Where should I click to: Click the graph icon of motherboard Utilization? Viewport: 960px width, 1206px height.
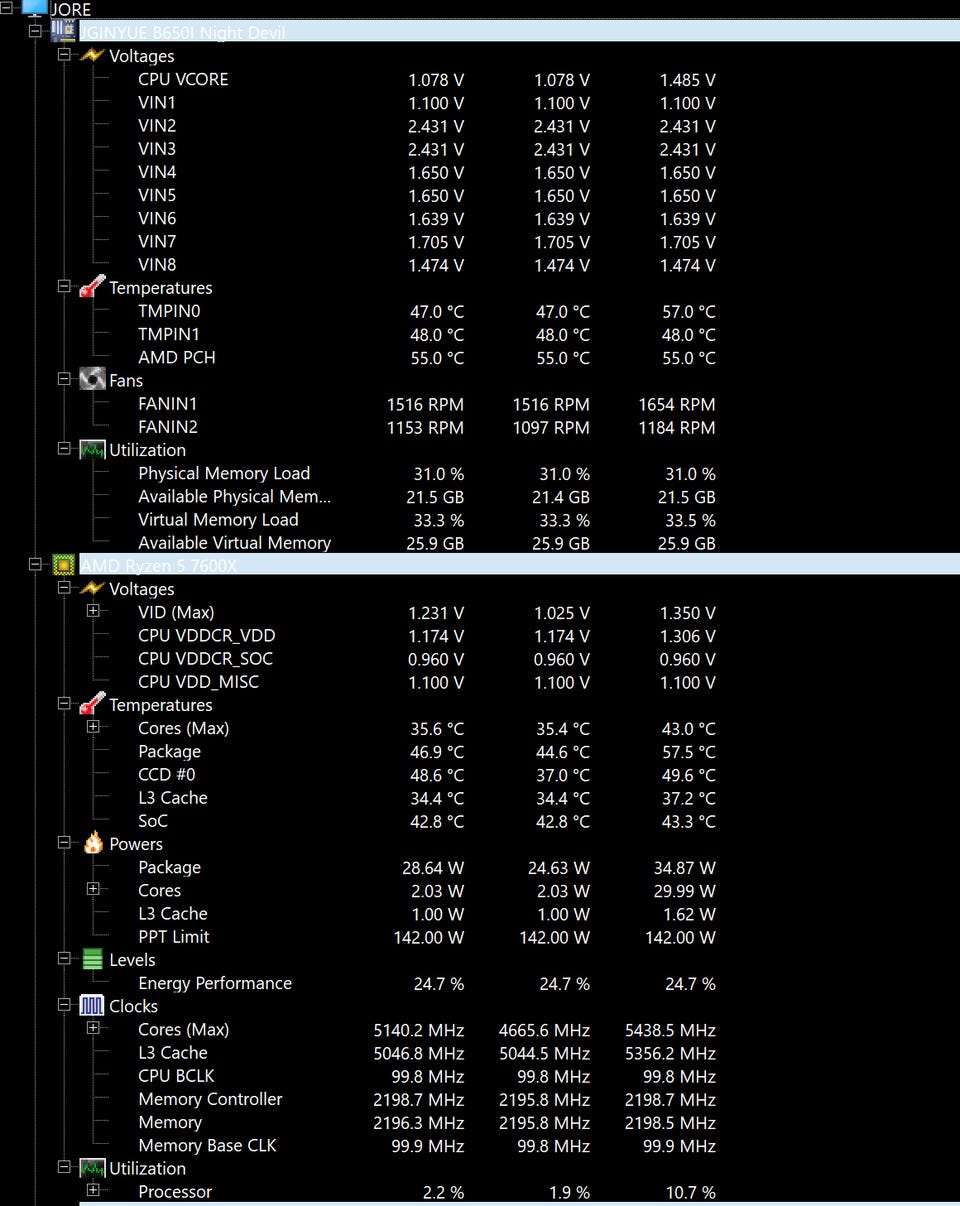coord(92,450)
